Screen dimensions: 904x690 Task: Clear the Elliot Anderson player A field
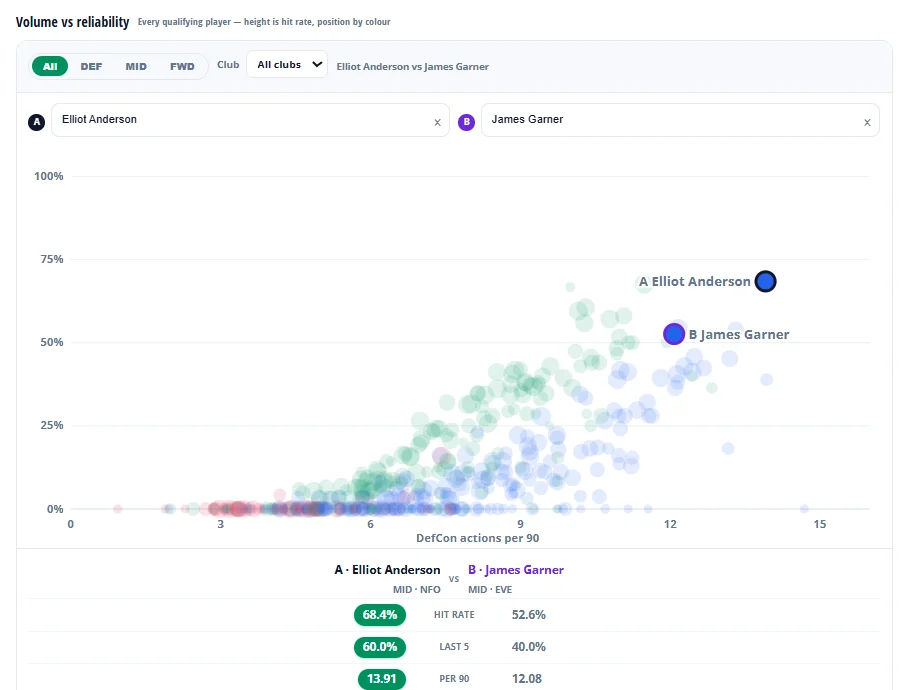pos(438,122)
